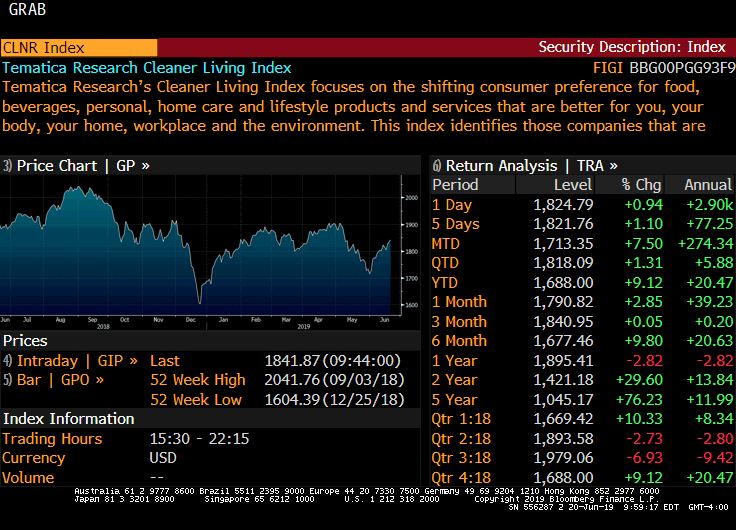Click the USD currency value
This screenshot has height=530, width=736.
click(163, 458)
